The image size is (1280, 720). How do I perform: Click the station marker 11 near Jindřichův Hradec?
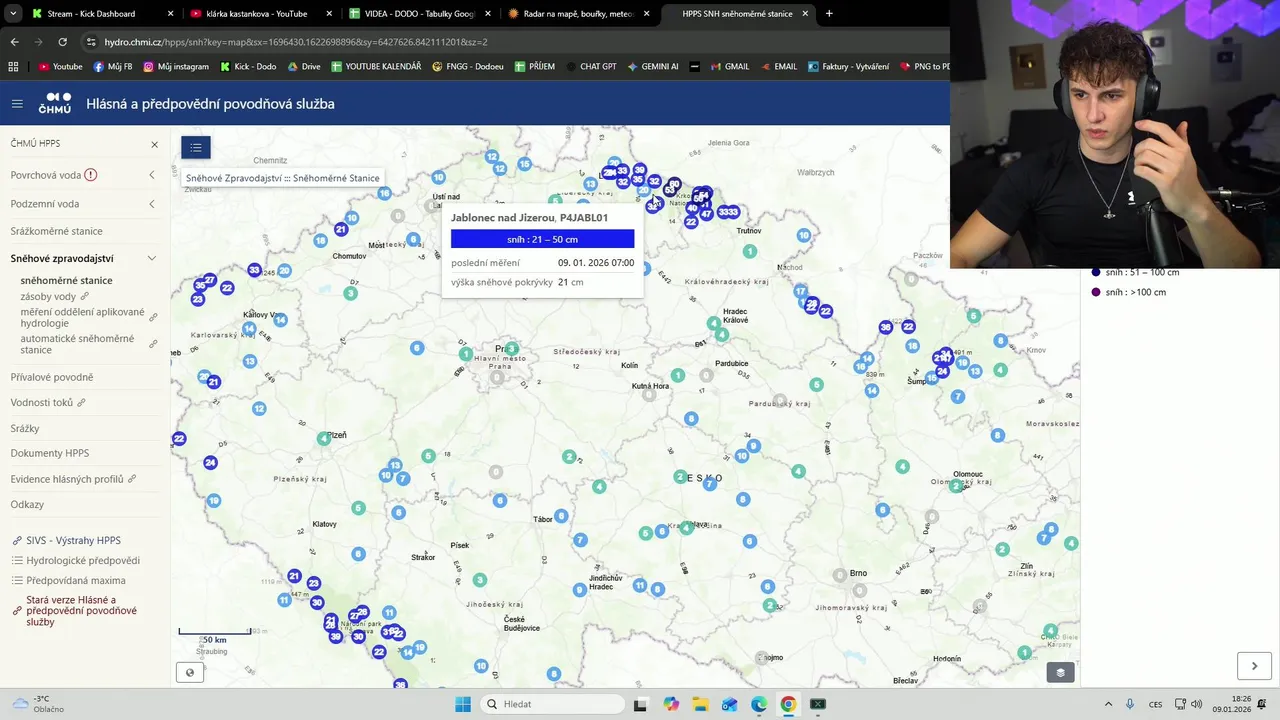[x=639, y=585]
